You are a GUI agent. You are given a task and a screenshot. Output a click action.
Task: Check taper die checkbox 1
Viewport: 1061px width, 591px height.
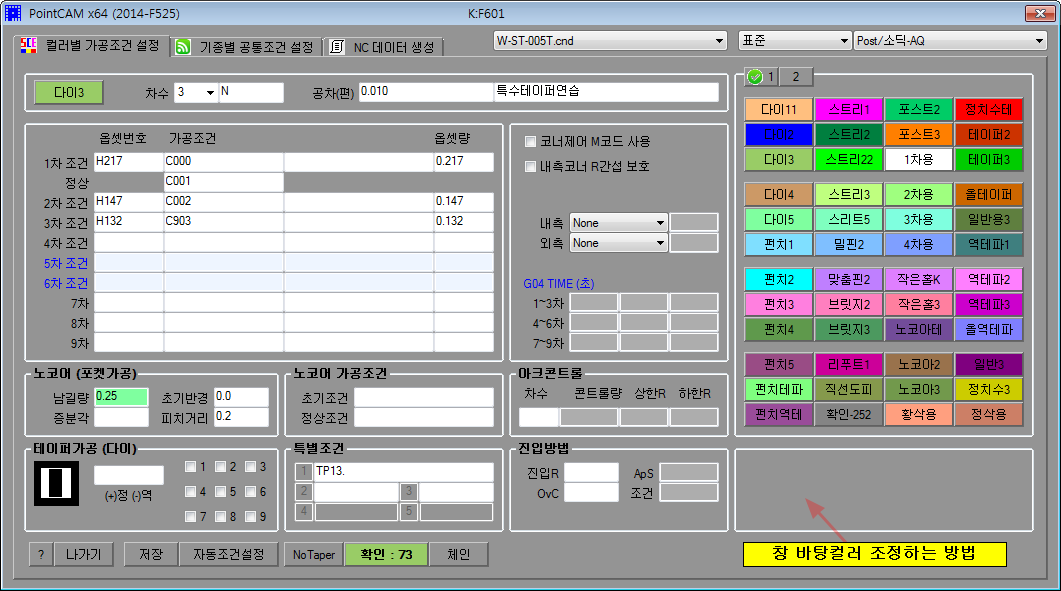190,466
